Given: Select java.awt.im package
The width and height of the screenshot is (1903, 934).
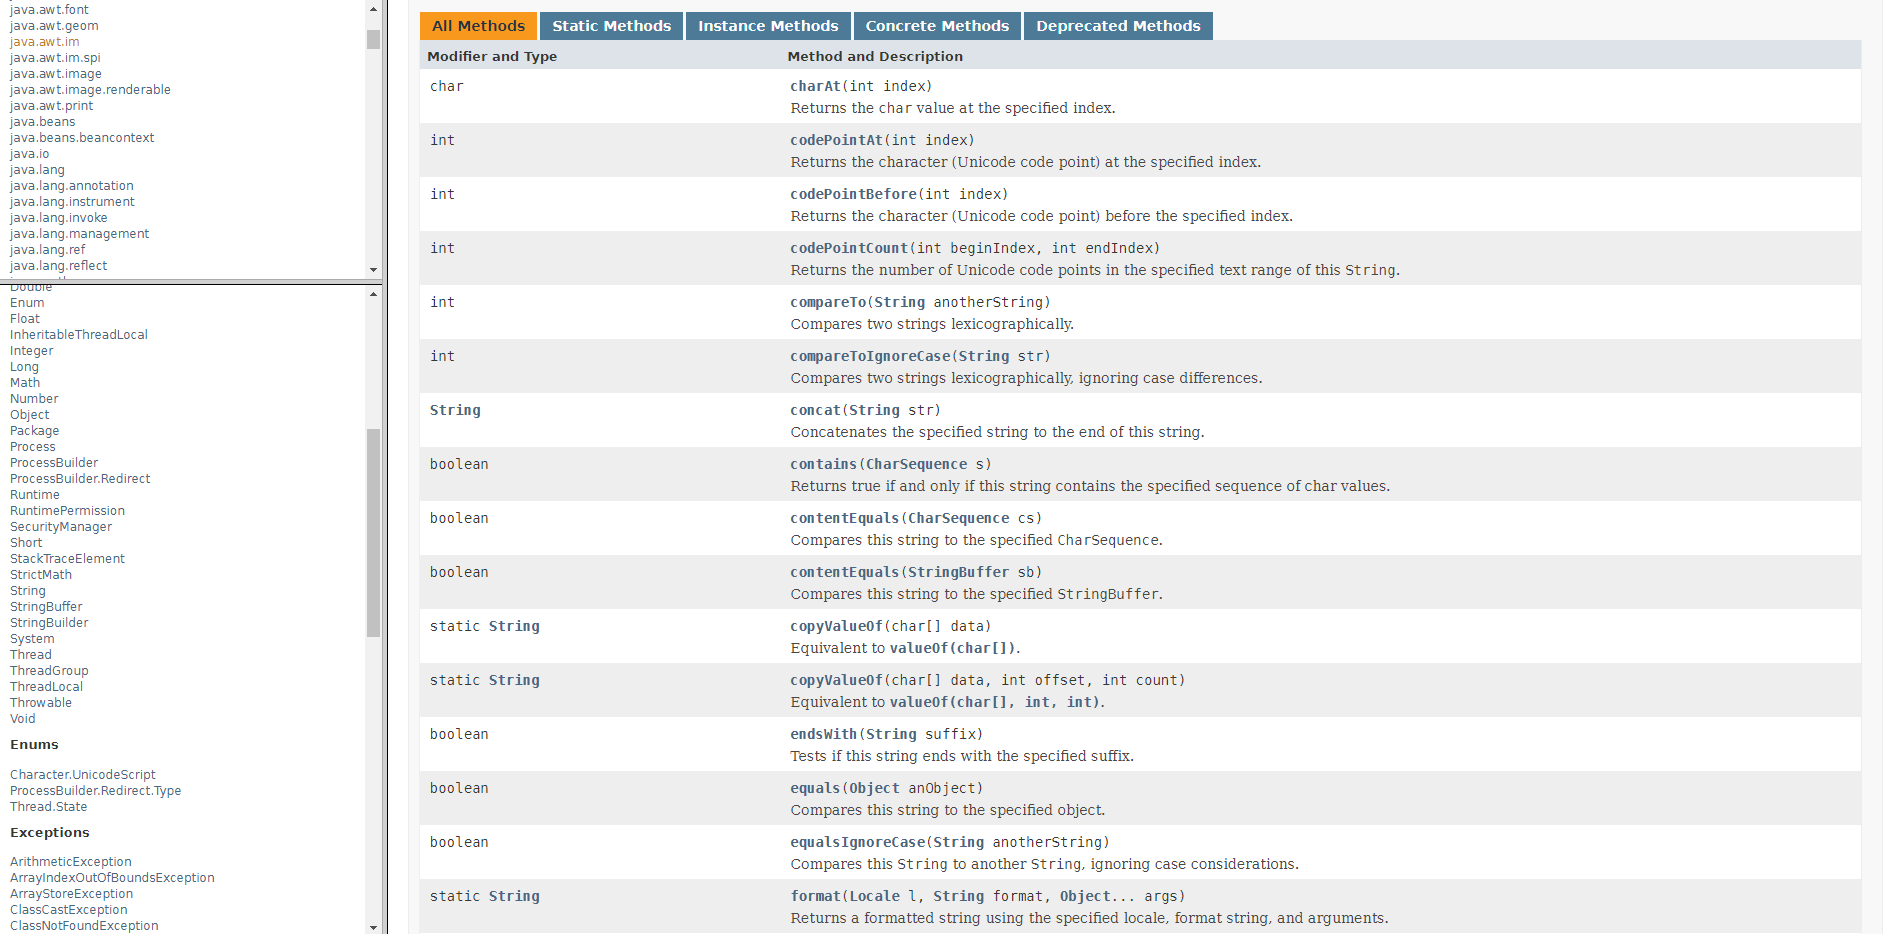Looking at the screenshot, I should [45, 42].
